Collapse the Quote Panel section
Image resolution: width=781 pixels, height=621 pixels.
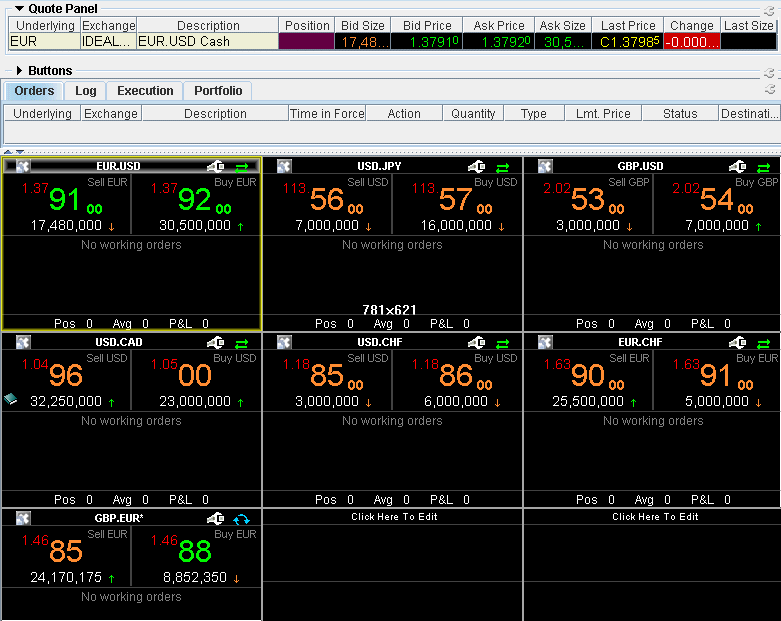[19, 8]
